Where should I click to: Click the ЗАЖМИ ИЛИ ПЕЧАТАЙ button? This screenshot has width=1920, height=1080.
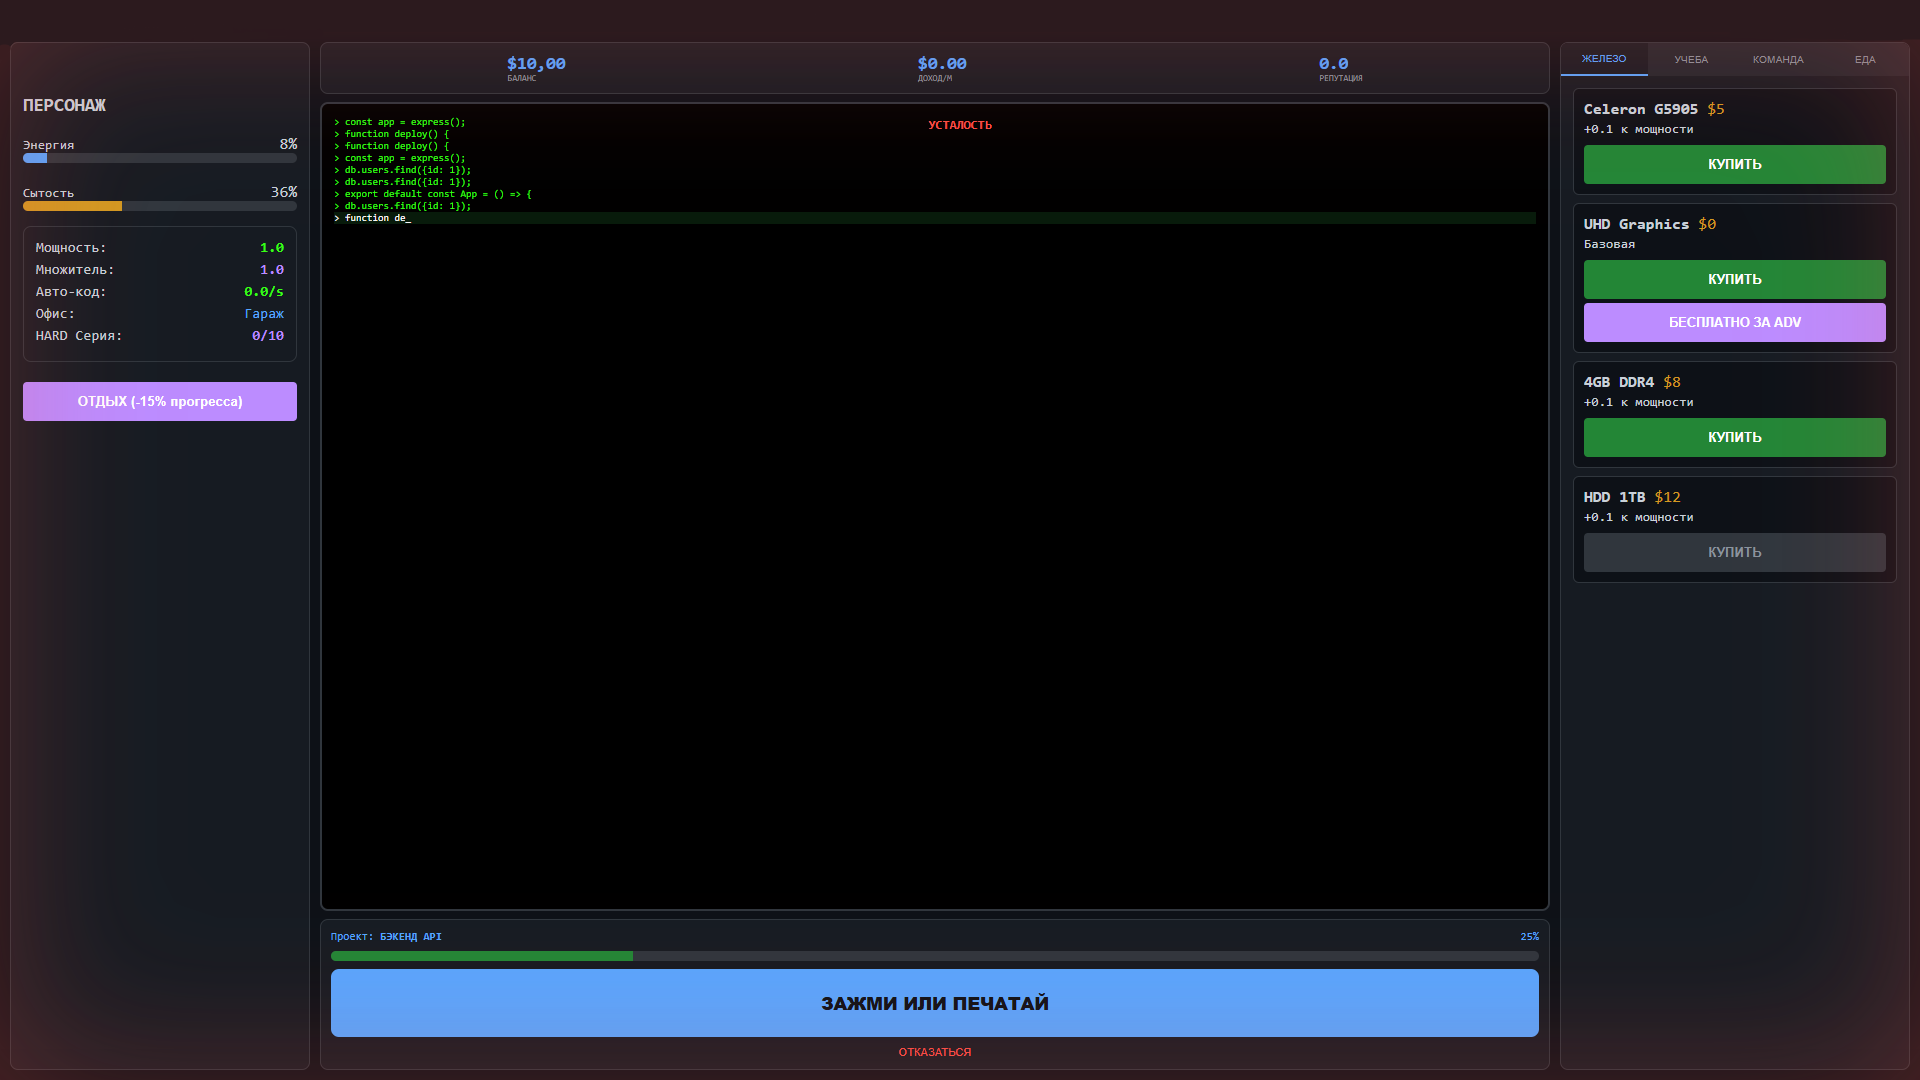pos(935,1003)
